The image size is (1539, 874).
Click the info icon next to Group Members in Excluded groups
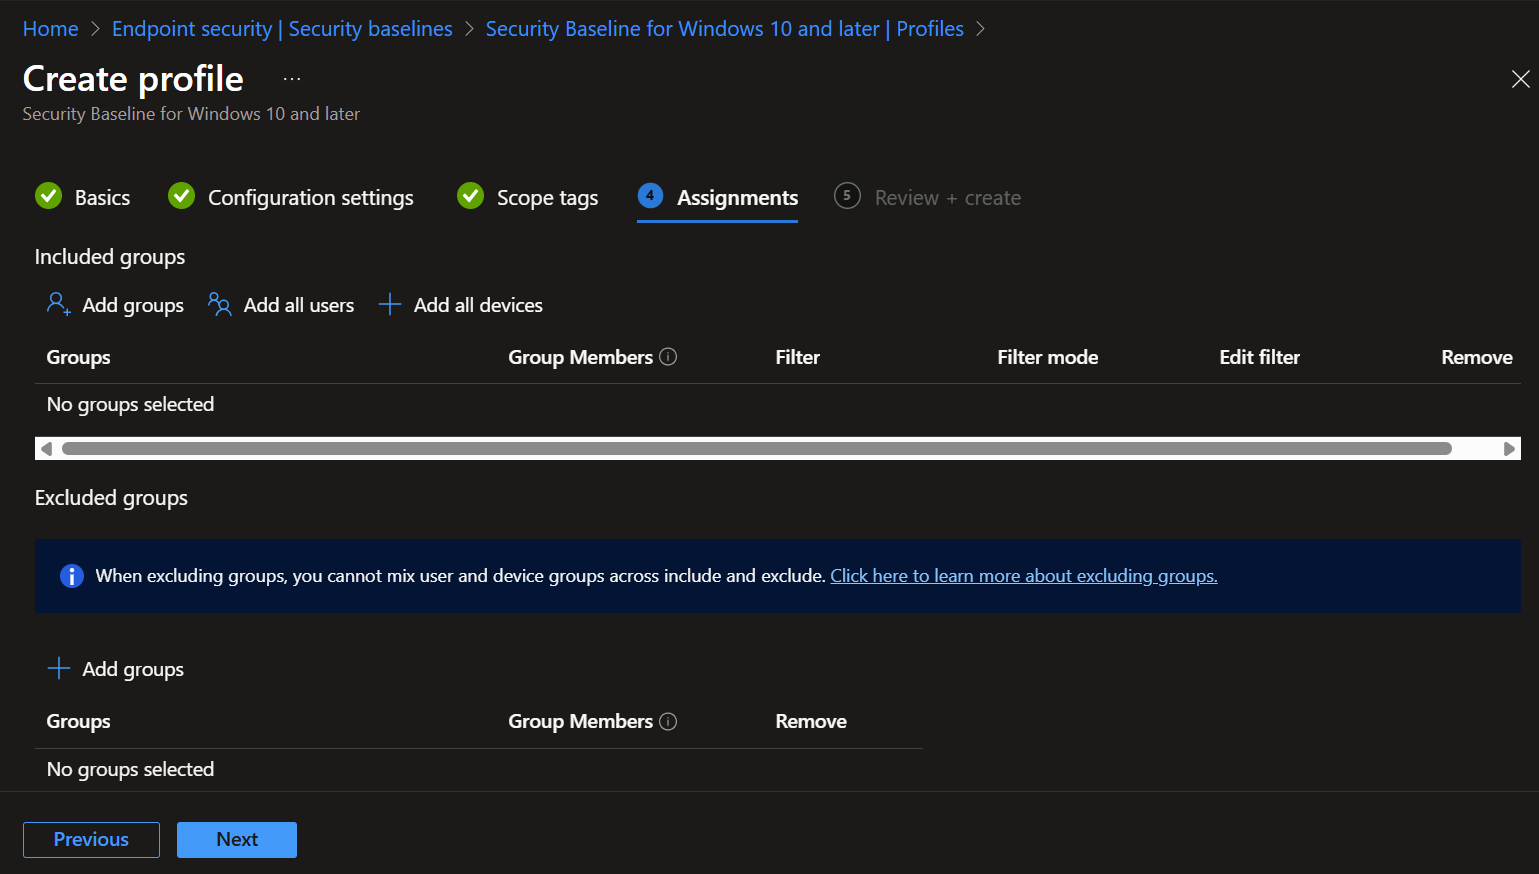(x=669, y=721)
